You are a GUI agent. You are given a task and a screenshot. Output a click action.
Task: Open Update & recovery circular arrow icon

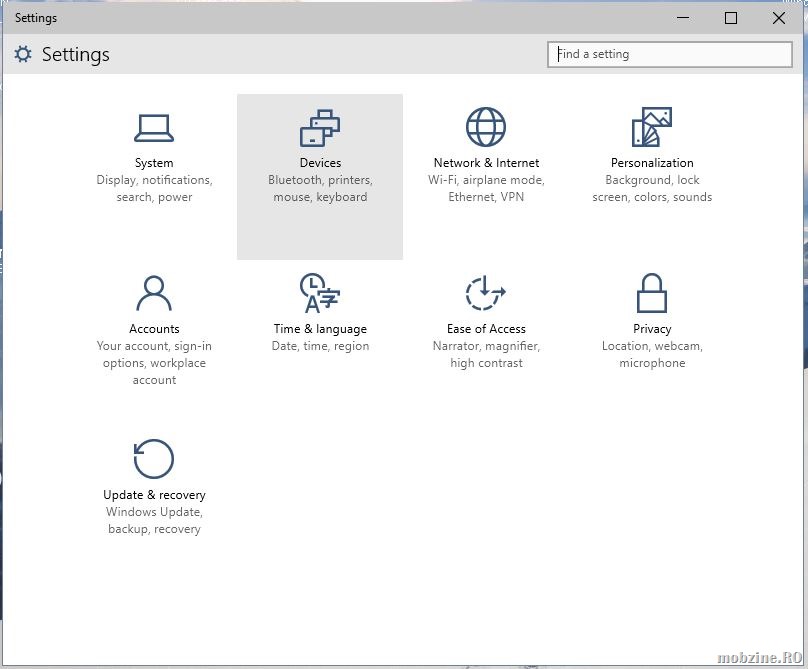(x=154, y=459)
